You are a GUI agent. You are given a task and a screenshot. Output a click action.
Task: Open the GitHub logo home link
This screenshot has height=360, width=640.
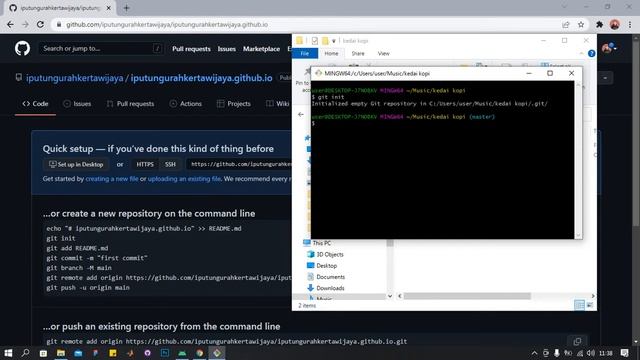(x=22, y=49)
